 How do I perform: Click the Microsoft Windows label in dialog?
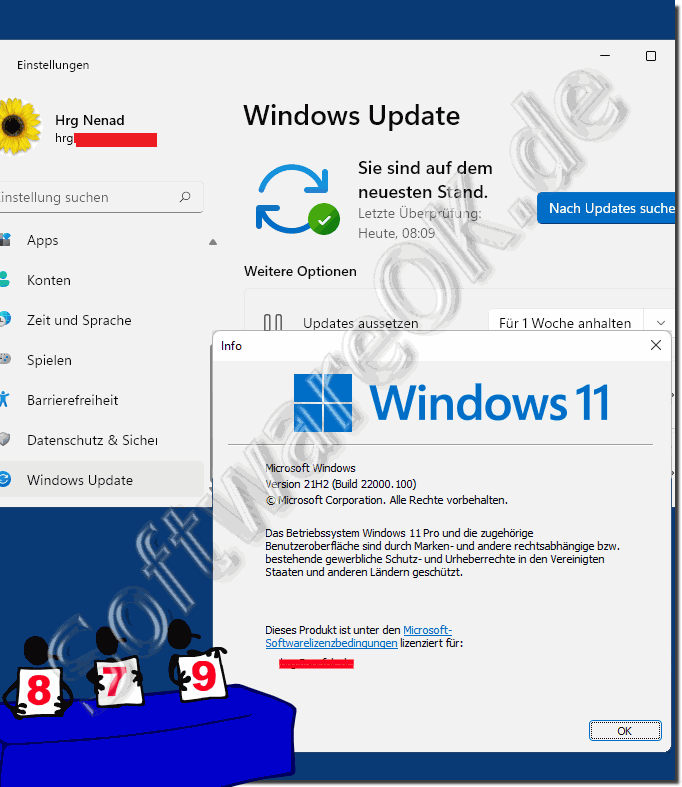tap(310, 468)
